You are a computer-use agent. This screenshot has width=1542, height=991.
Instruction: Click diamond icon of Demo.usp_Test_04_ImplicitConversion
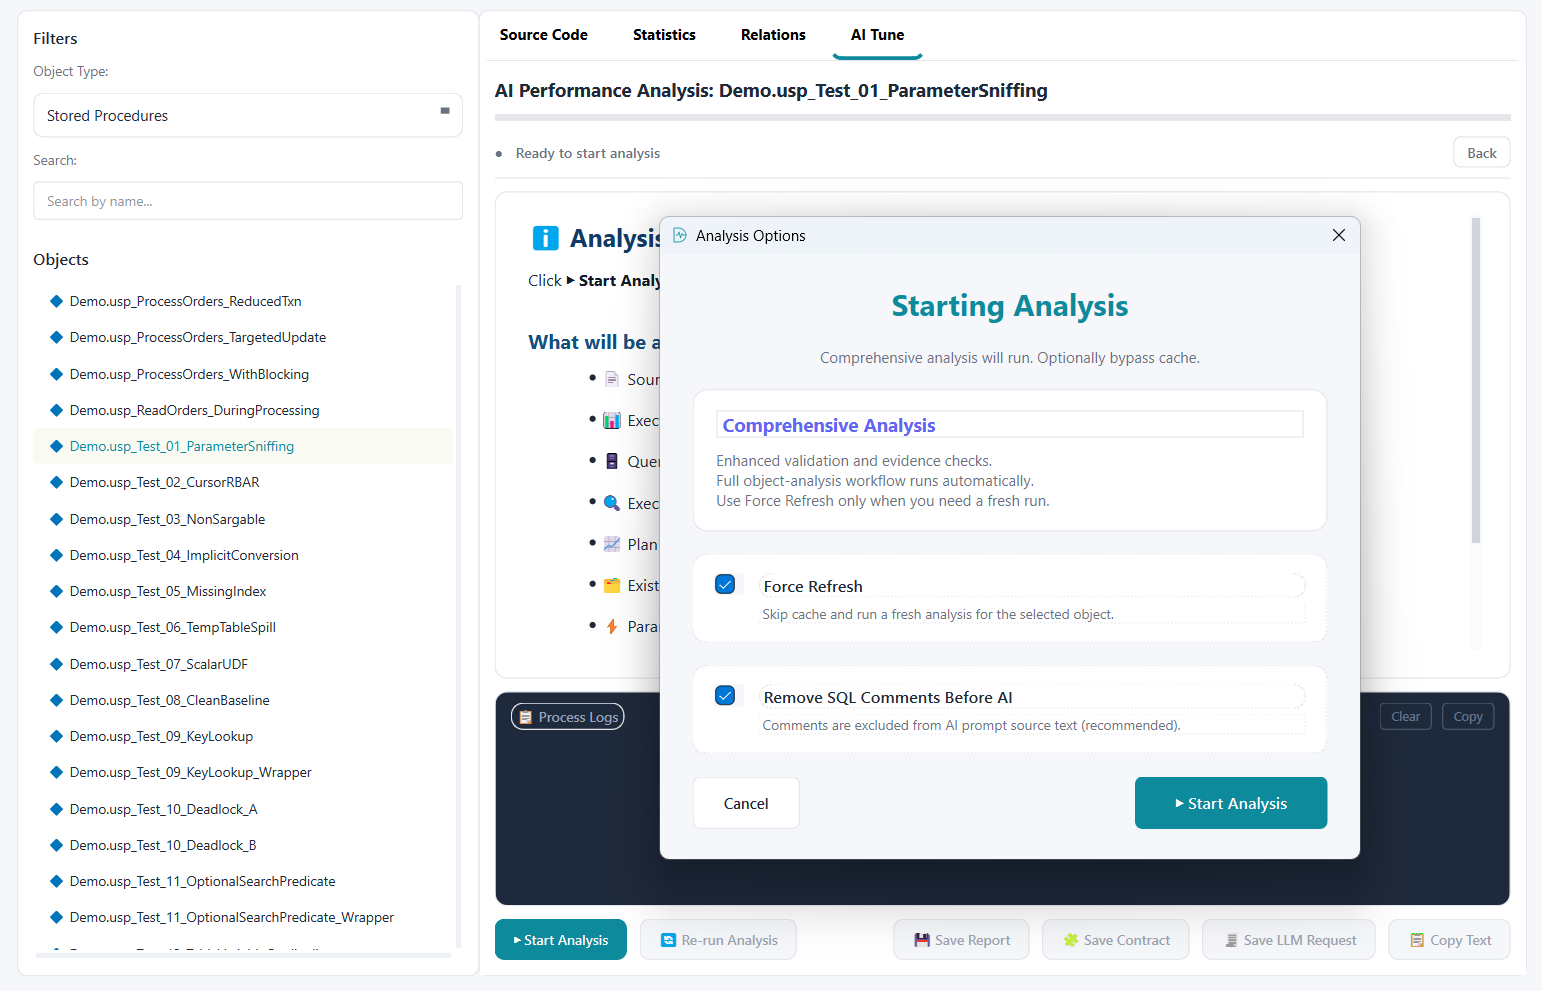[x=57, y=555]
